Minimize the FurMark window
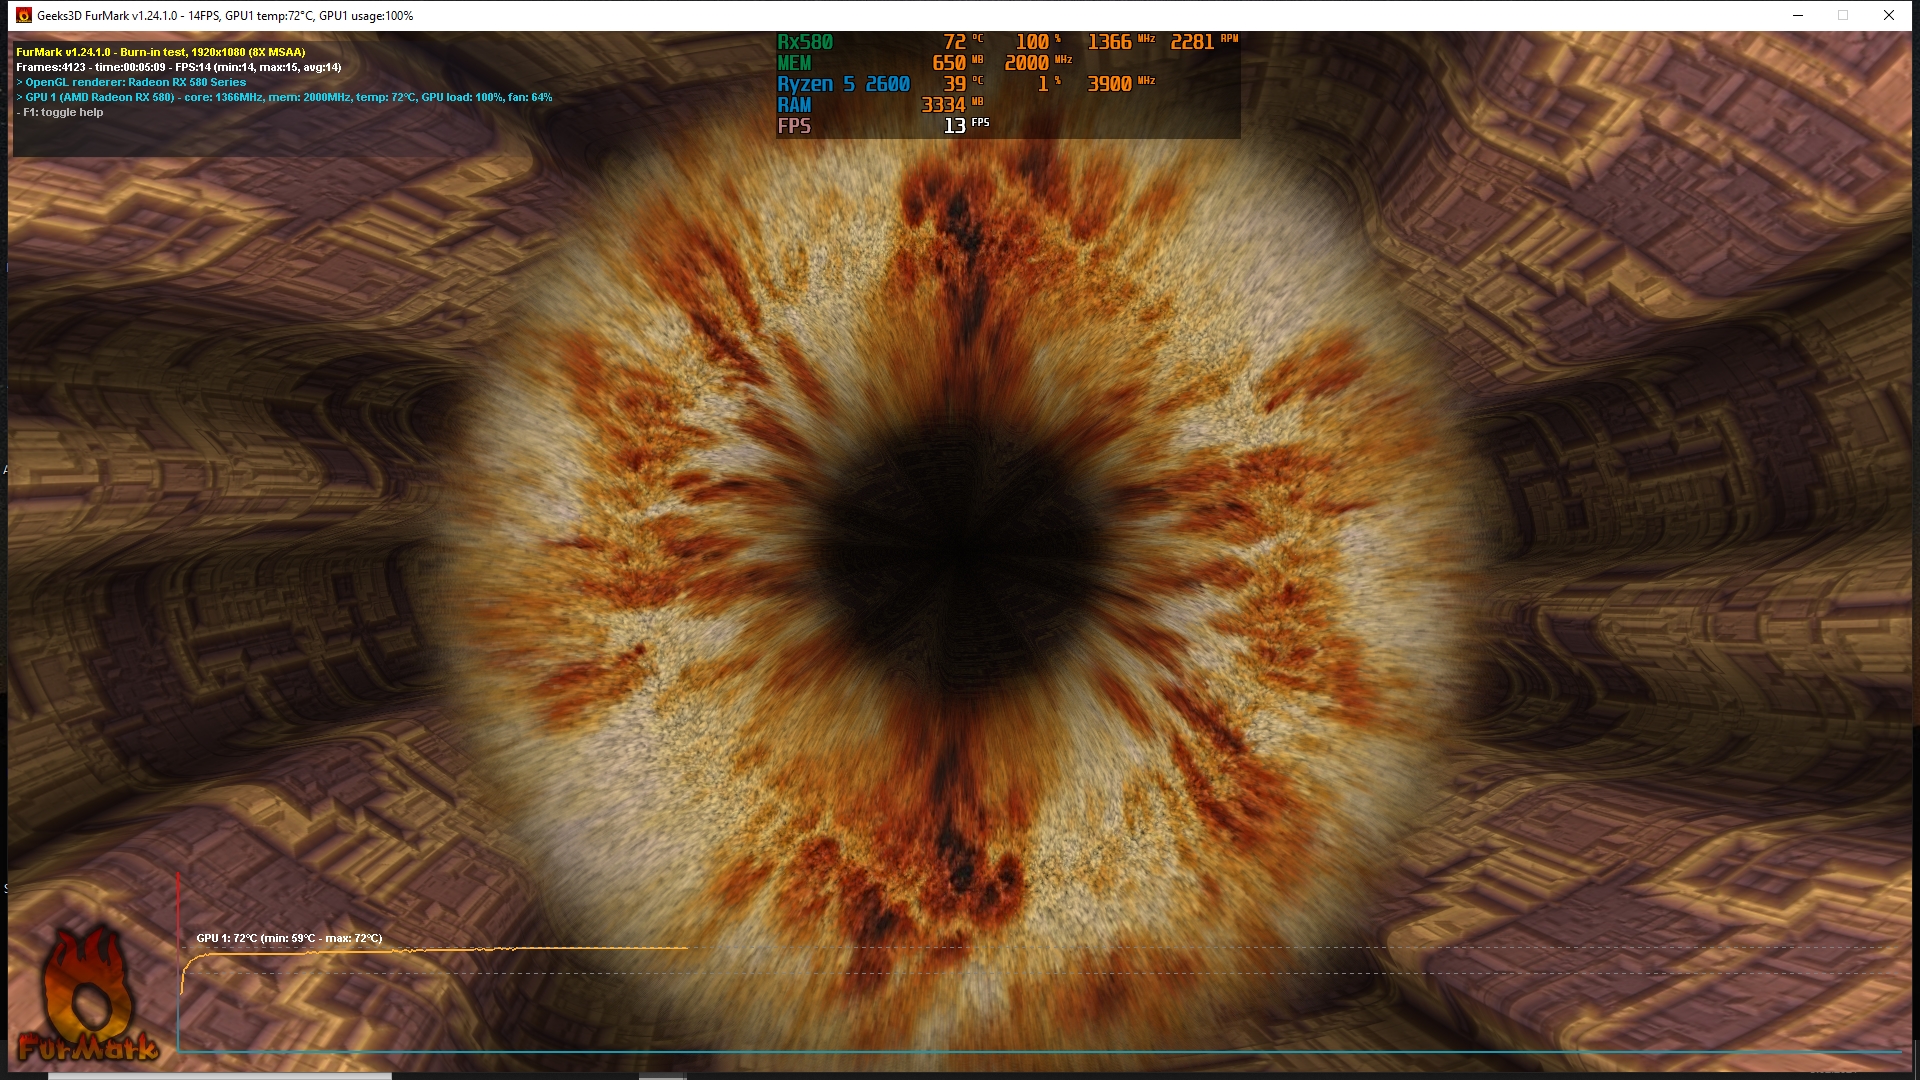 pyautogui.click(x=1797, y=15)
